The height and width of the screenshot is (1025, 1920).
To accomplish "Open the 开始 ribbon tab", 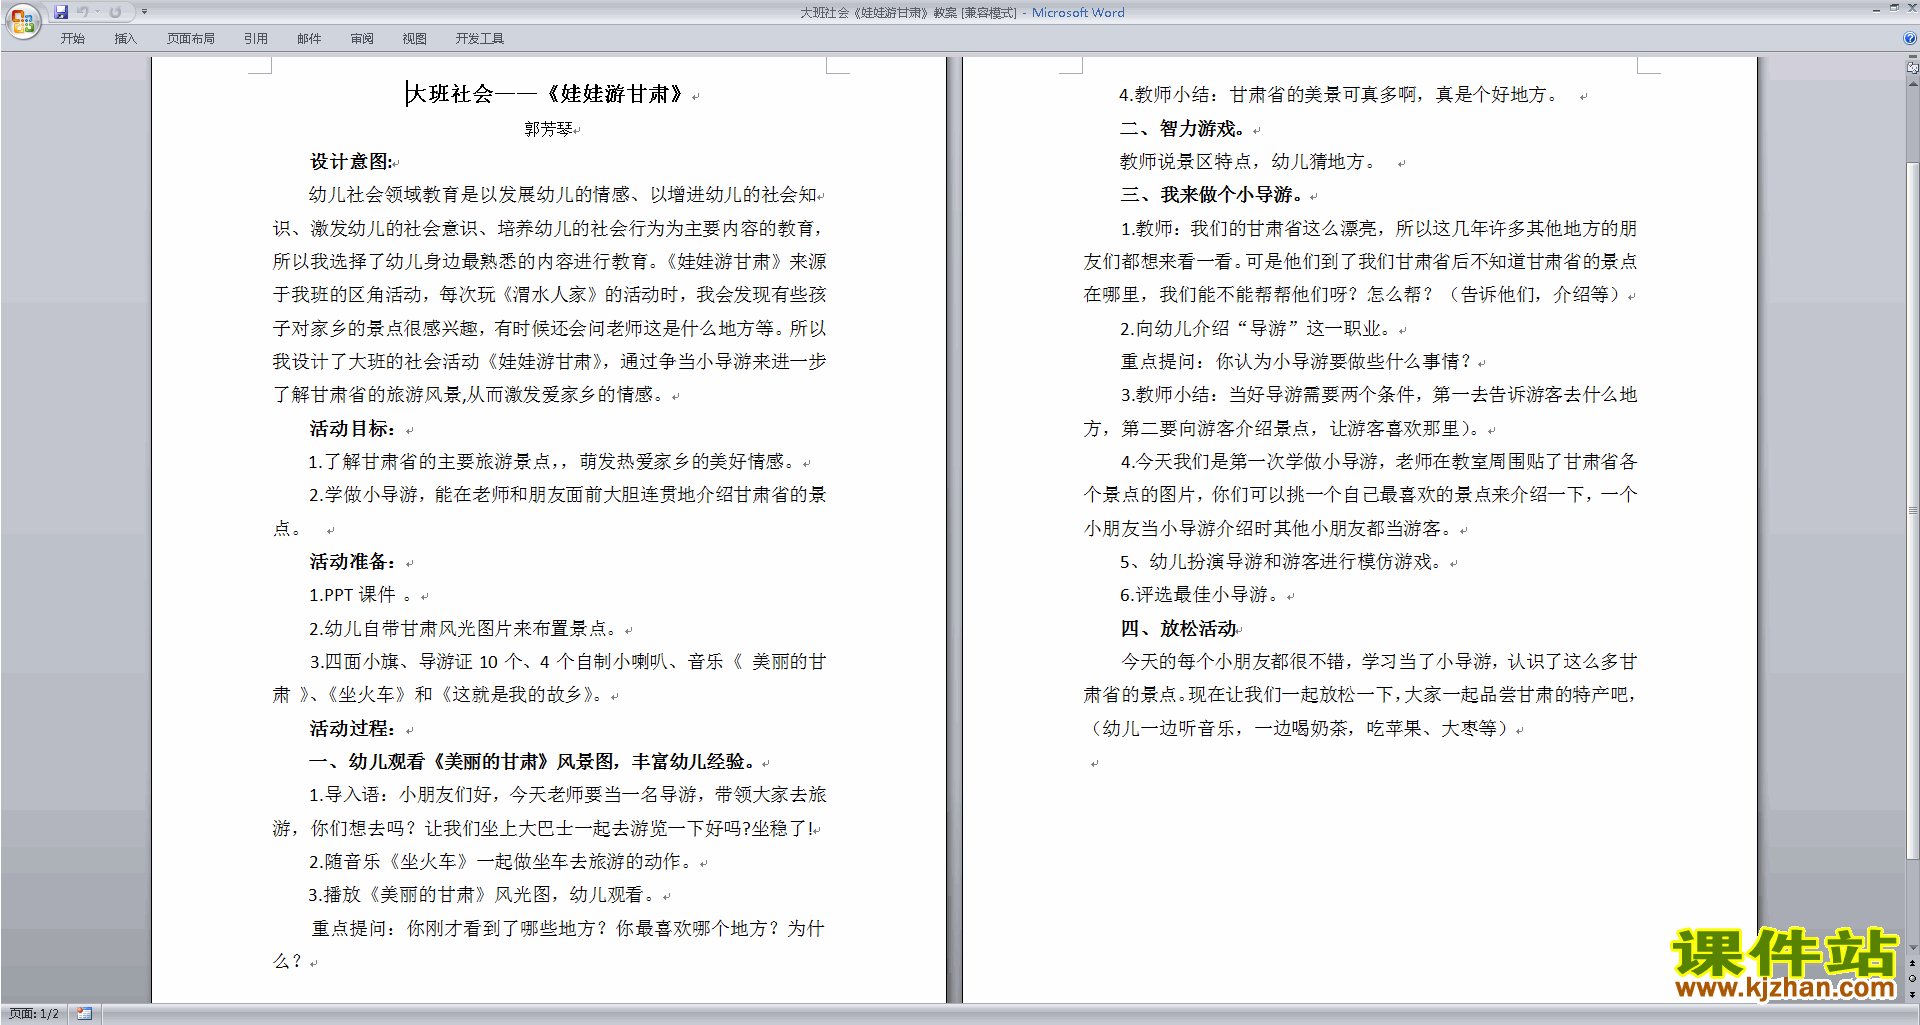I will pos(72,39).
